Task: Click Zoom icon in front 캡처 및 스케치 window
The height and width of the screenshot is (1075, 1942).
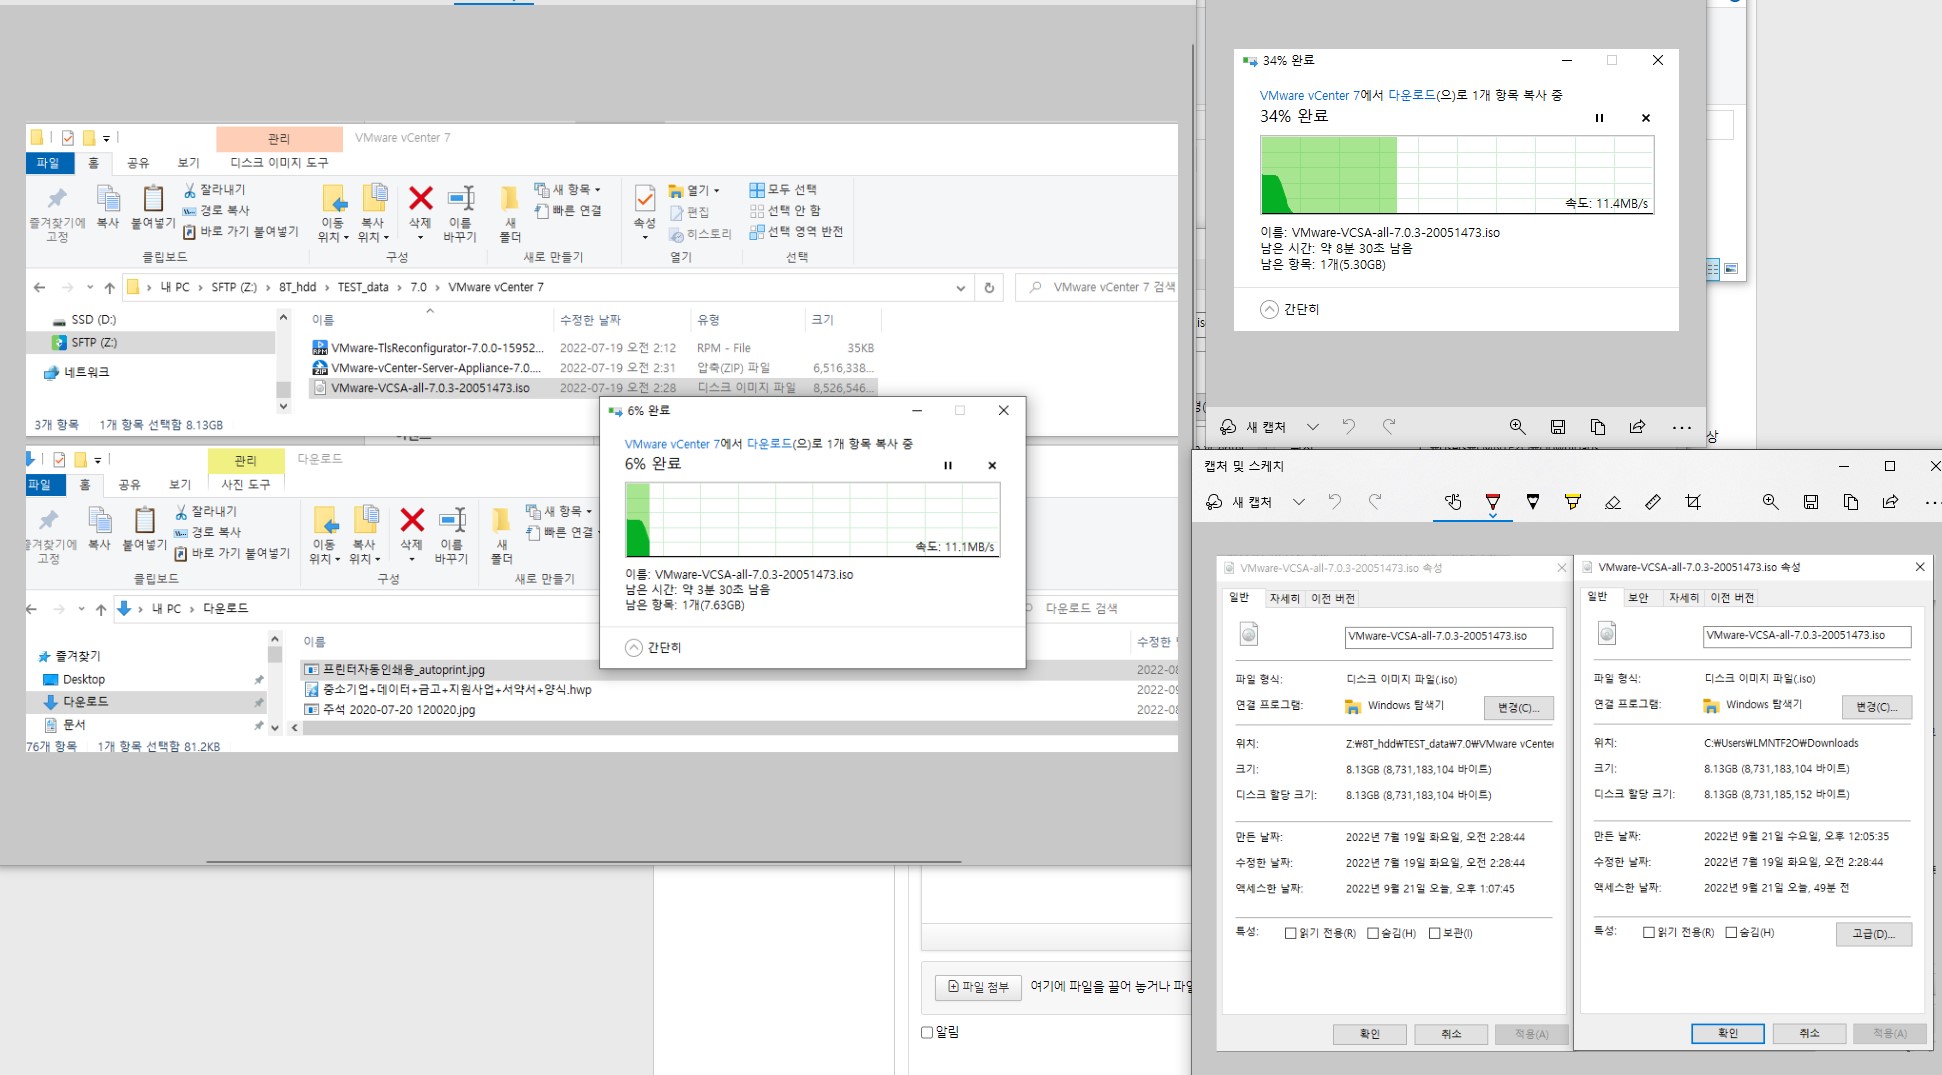Action: pos(1771,502)
